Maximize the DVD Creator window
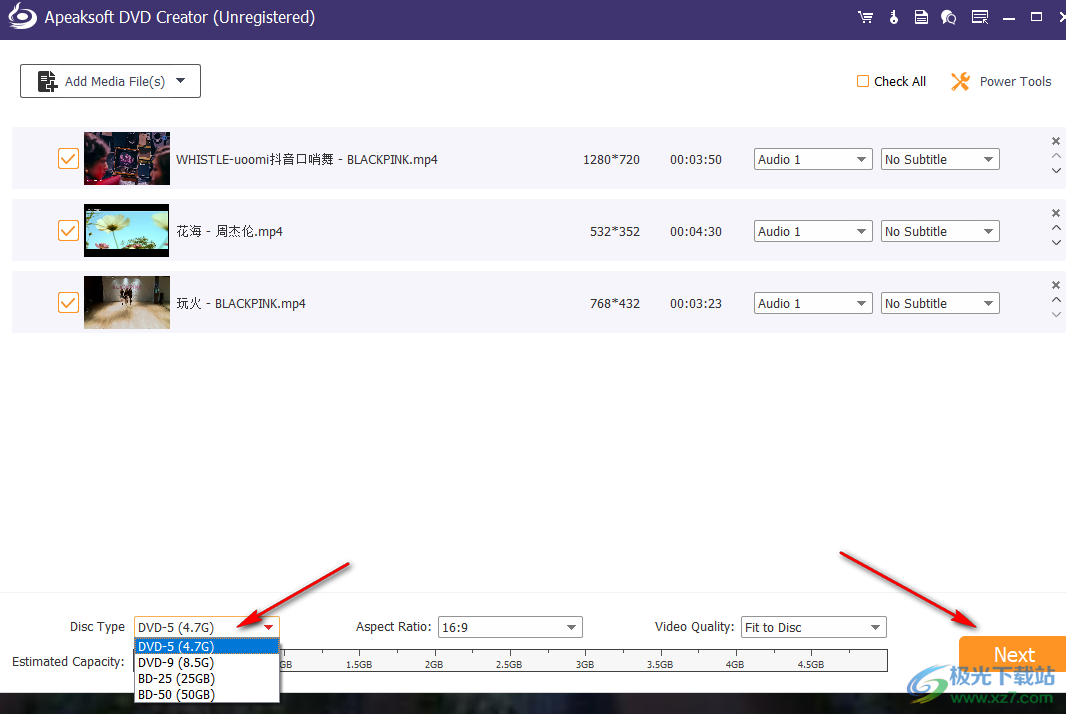Screen dimensions: 1066x714 1036,17
